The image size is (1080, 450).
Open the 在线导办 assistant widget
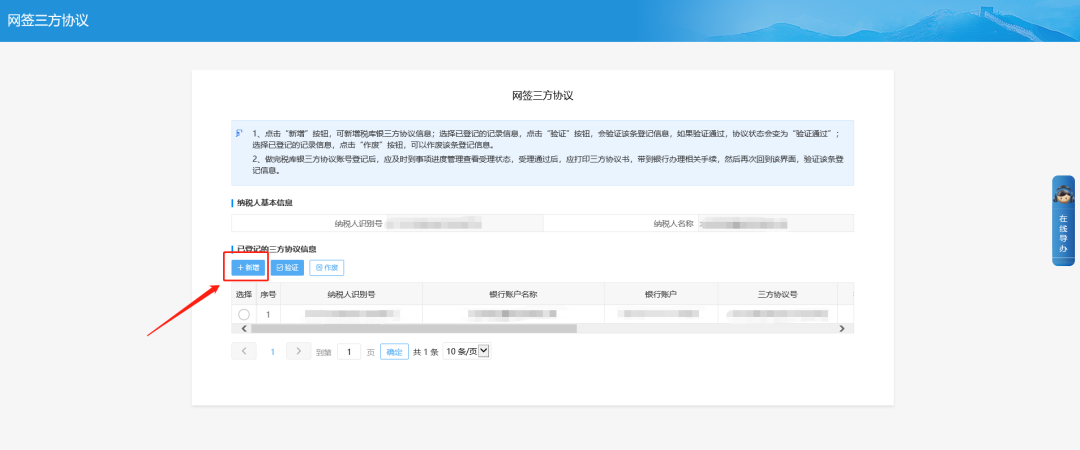pyautogui.click(x=1063, y=221)
